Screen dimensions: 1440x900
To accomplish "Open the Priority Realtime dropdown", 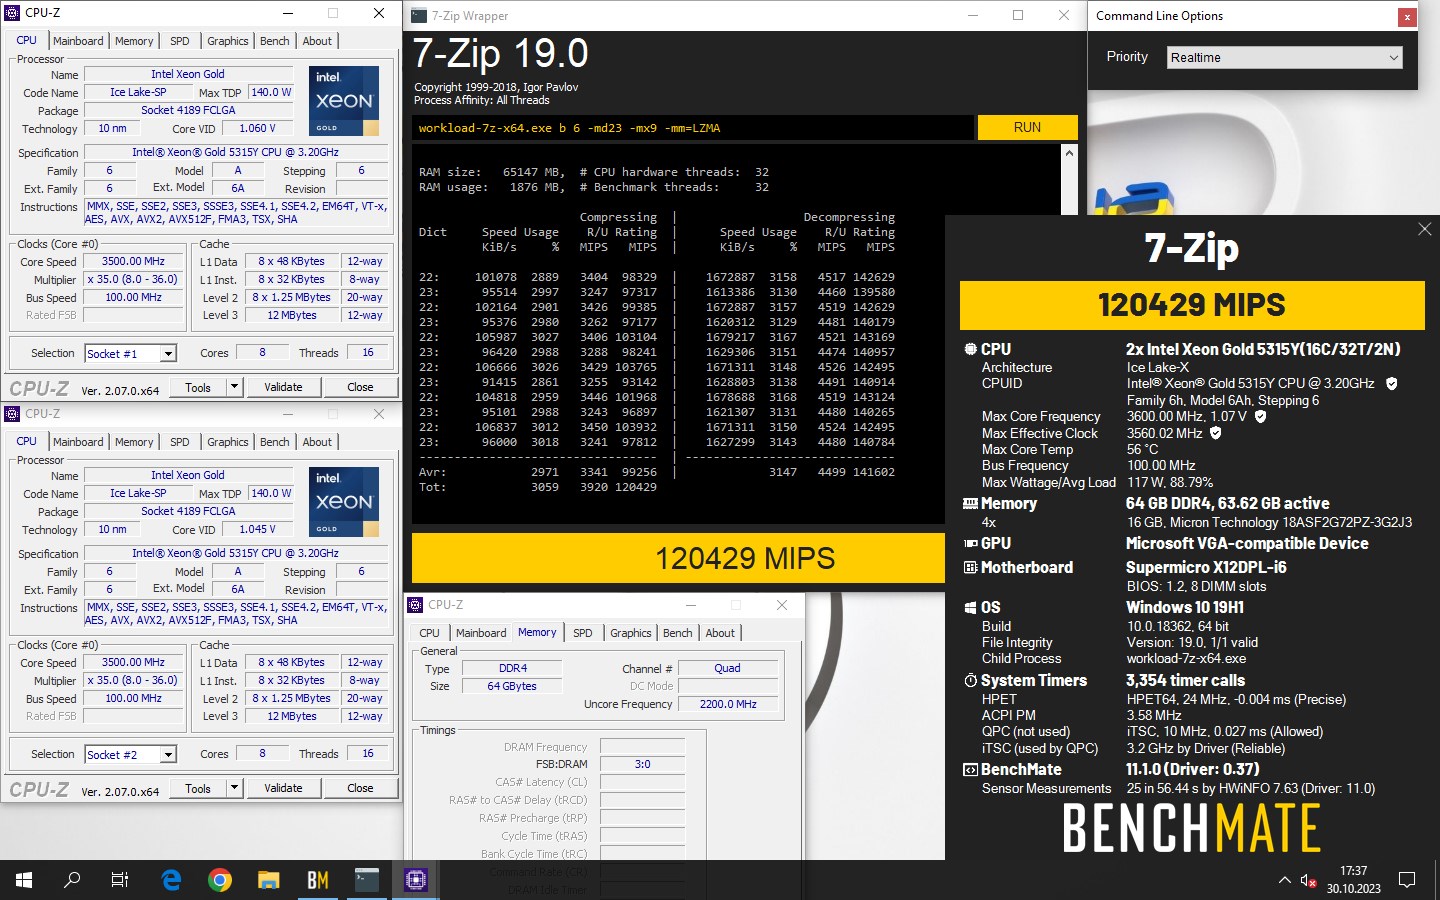I will [1285, 58].
